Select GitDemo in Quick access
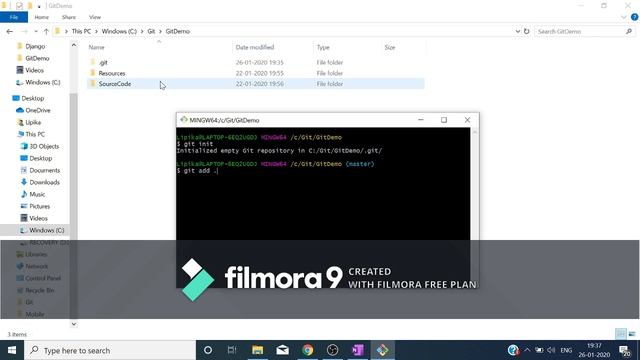 pyautogui.click(x=37, y=58)
